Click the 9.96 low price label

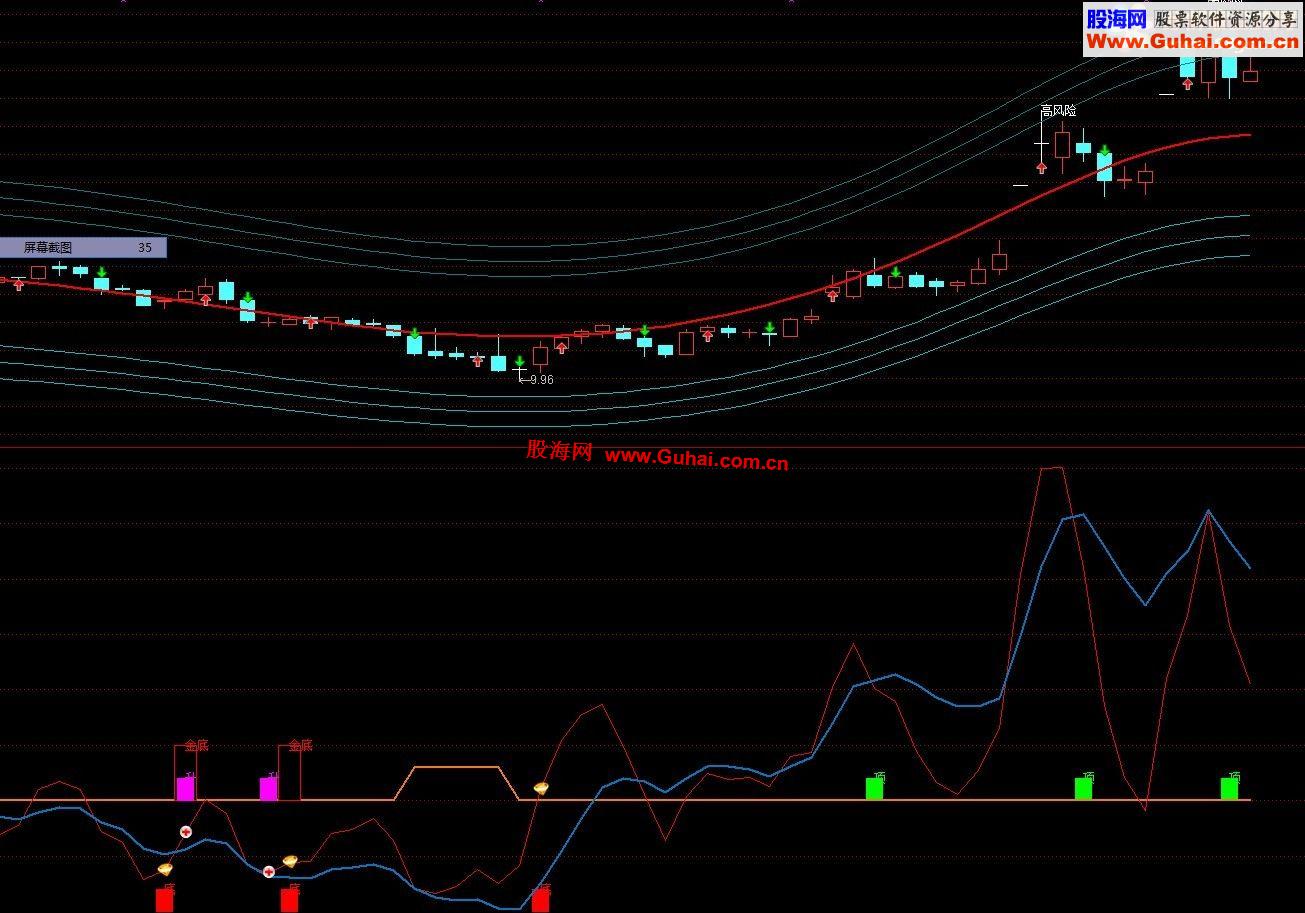[541, 380]
